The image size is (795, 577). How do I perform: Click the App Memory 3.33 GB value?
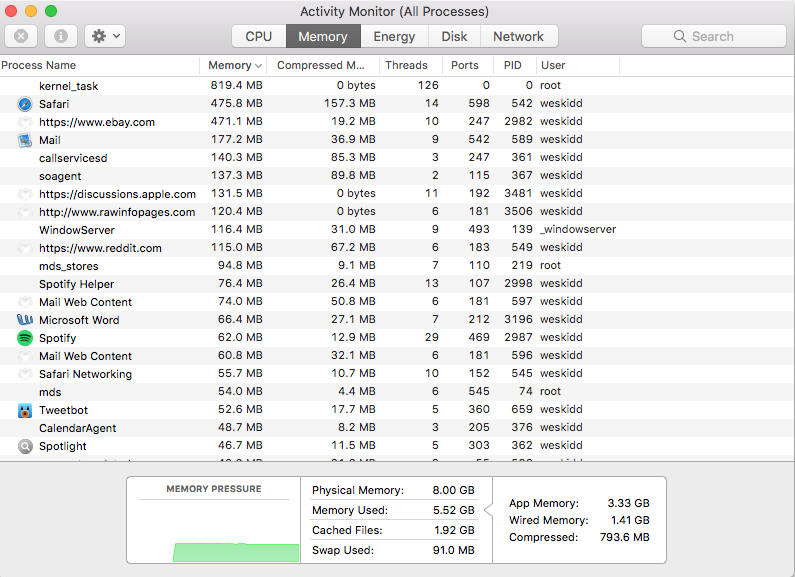[x=628, y=503]
